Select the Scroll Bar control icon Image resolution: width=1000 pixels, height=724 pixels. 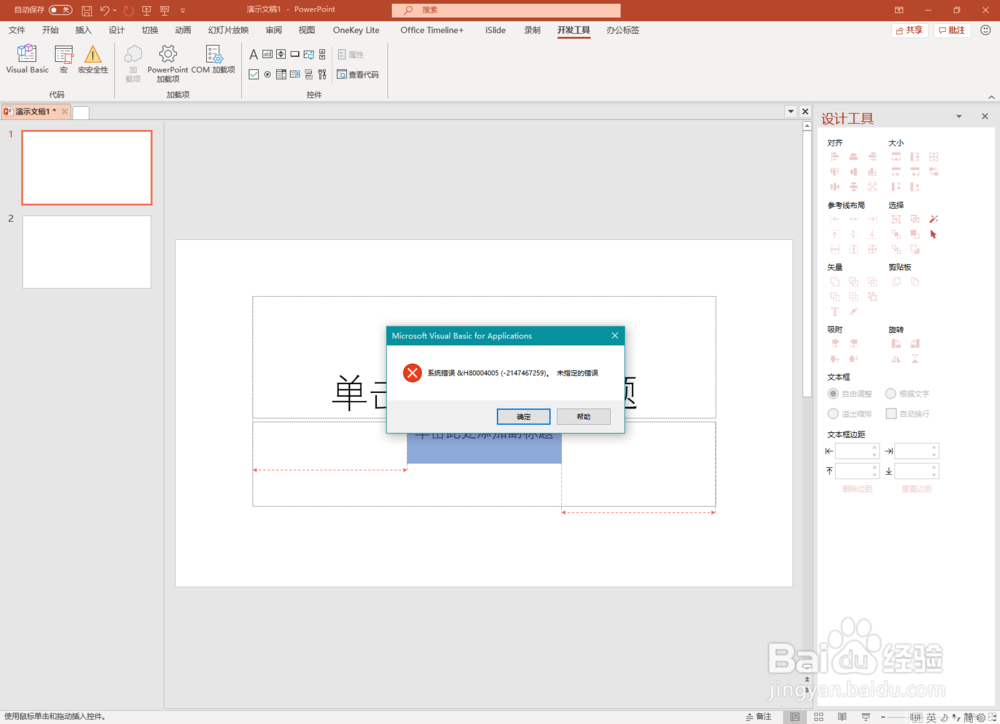point(322,54)
